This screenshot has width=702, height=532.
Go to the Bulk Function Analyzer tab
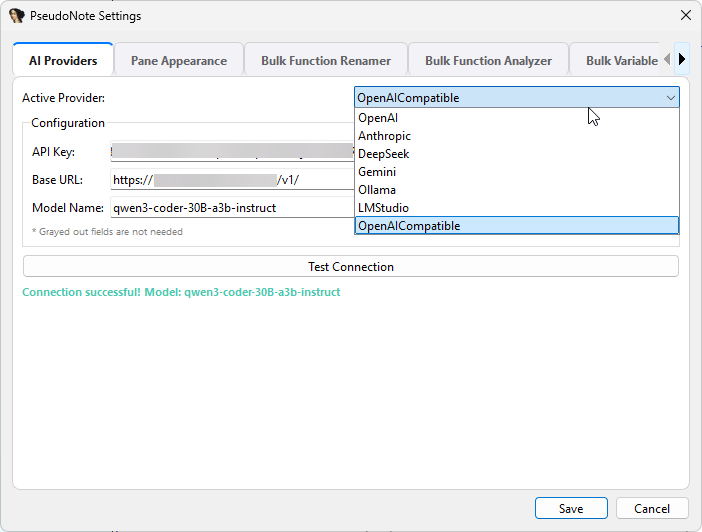click(488, 60)
